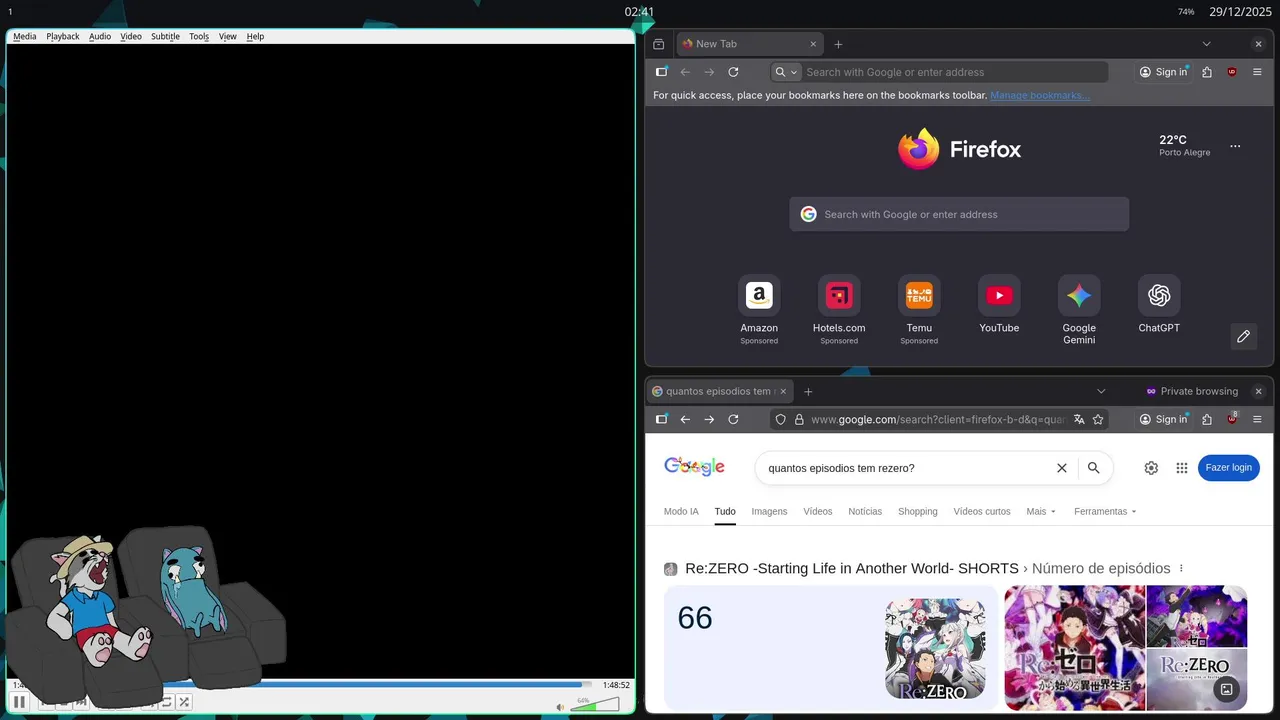Click the translate page icon
The image size is (1280, 720).
(1079, 420)
